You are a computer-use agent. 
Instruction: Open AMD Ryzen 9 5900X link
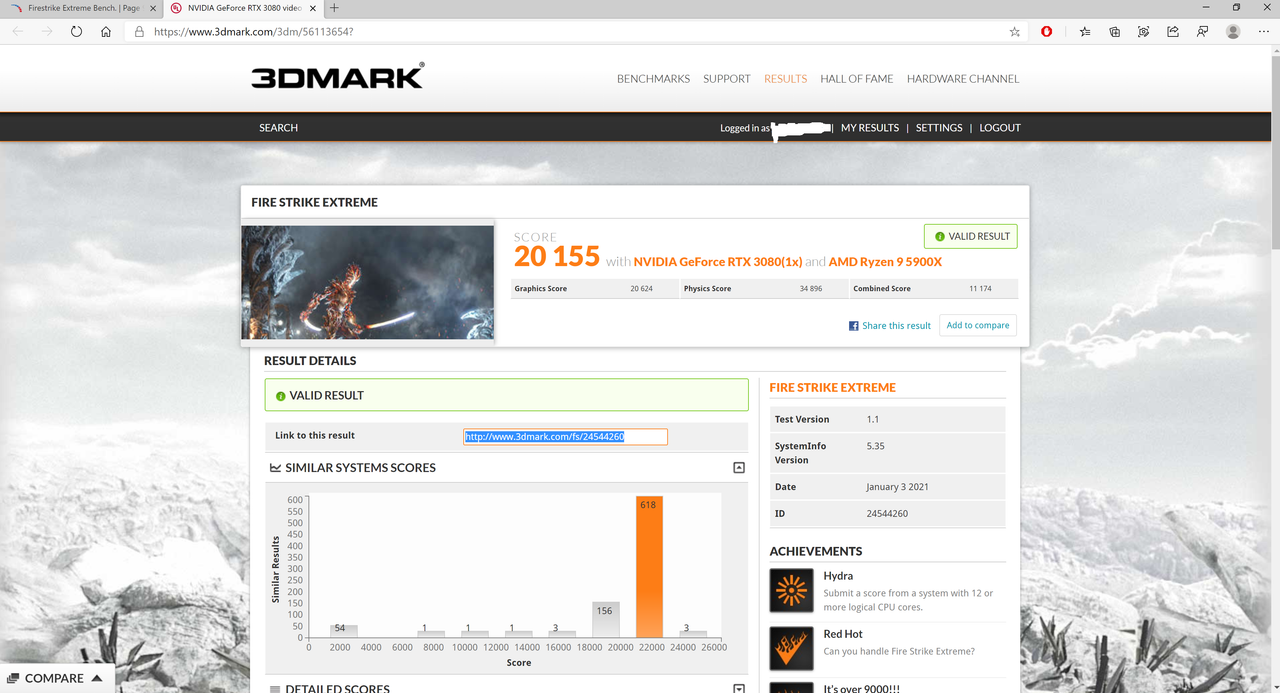[885, 262]
